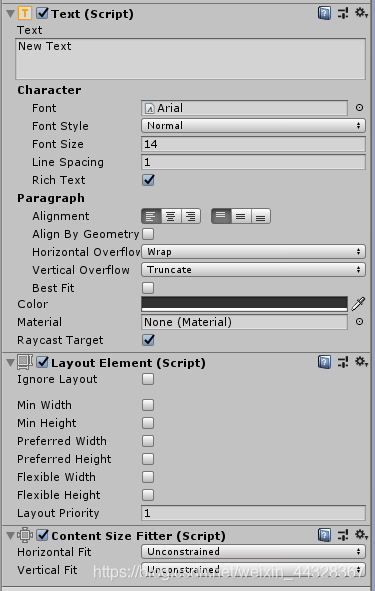Image resolution: width=375 pixels, height=591 pixels.
Task: Click the None (Material) field
Action: pyautogui.click(x=244, y=322)
